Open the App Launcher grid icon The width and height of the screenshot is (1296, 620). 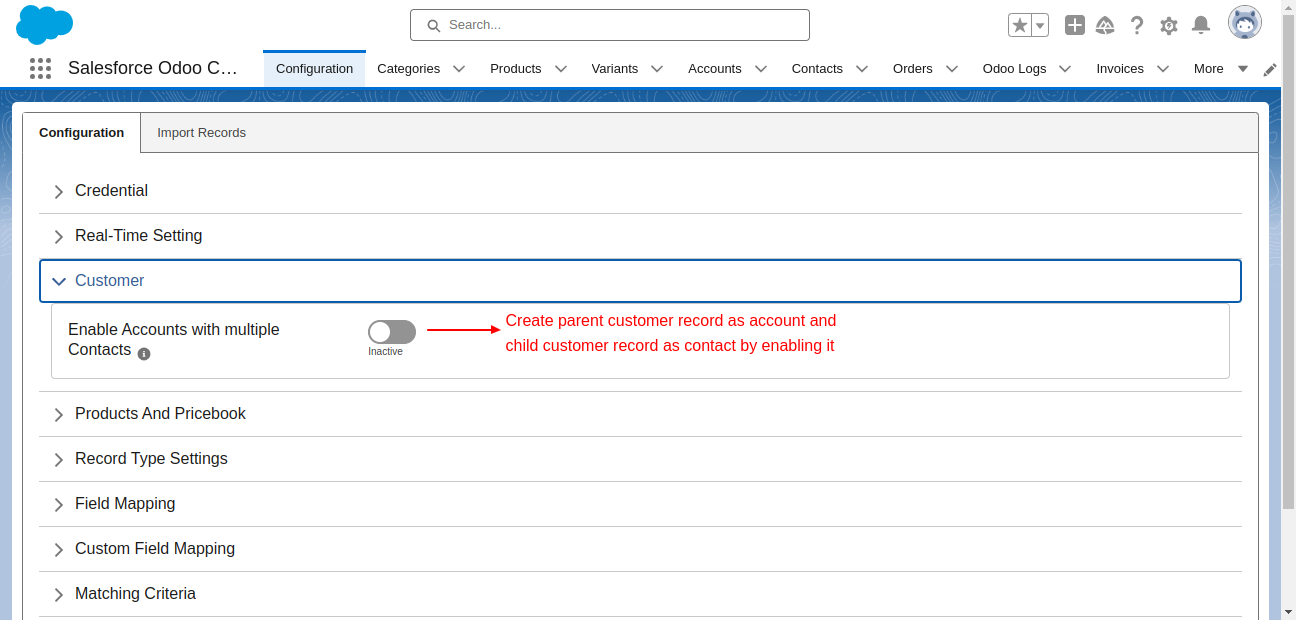pos(40,68)
